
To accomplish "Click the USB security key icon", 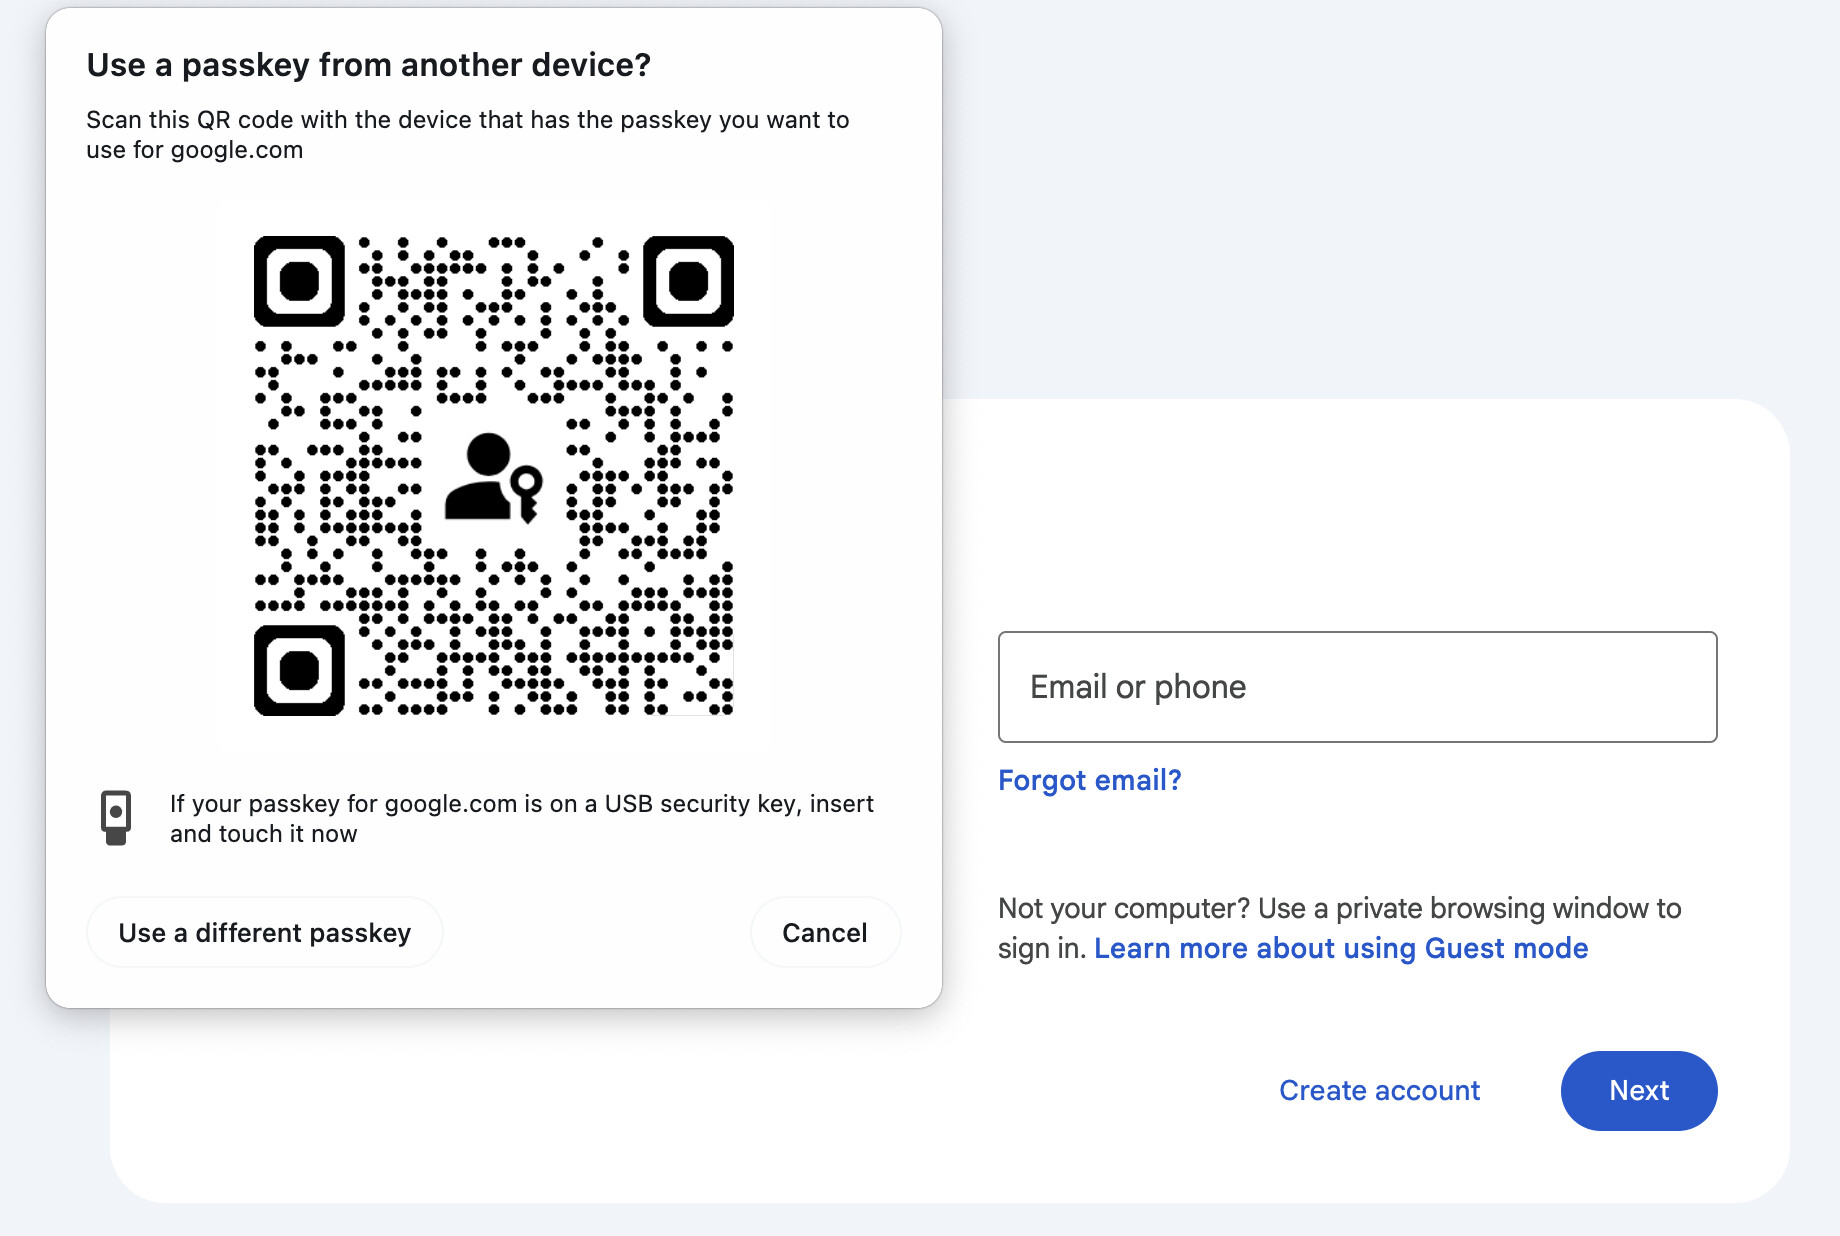I will 116,818.
